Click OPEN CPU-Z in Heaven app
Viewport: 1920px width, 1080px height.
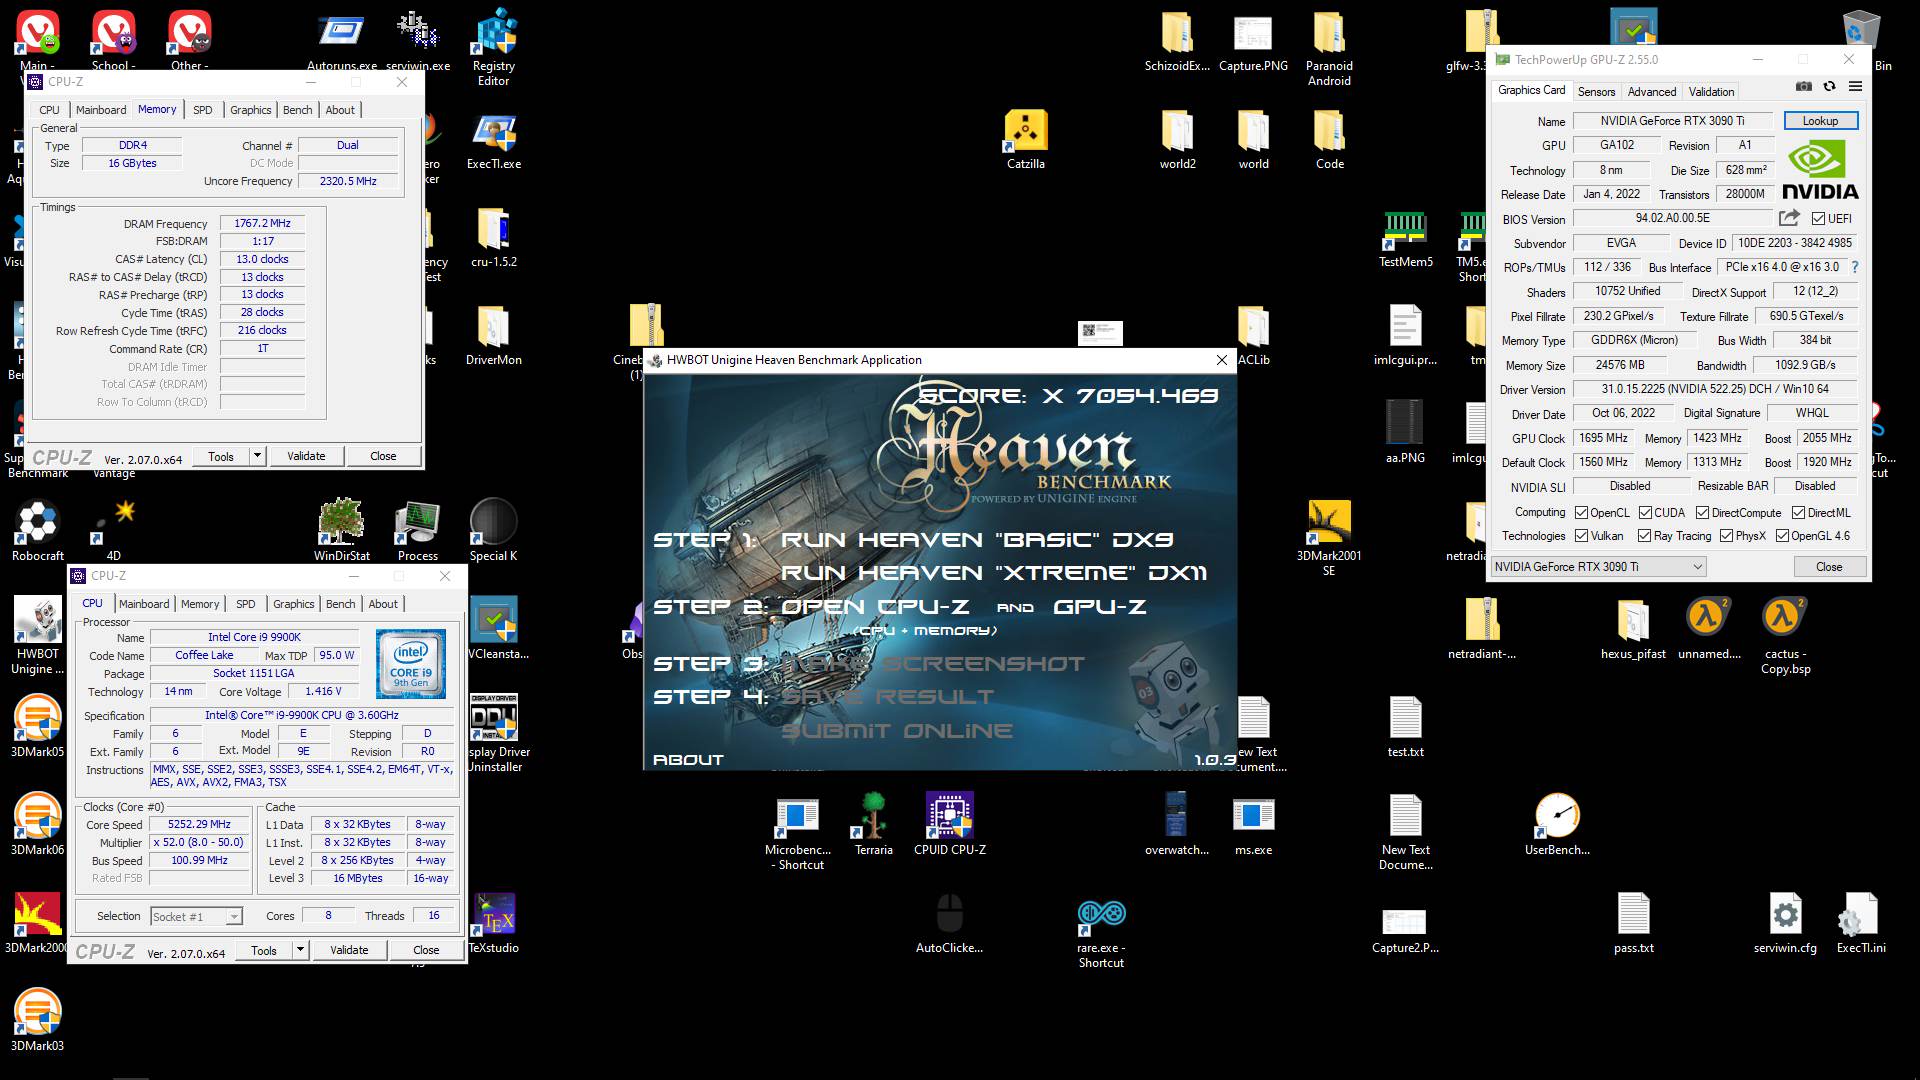pos(875,607)
